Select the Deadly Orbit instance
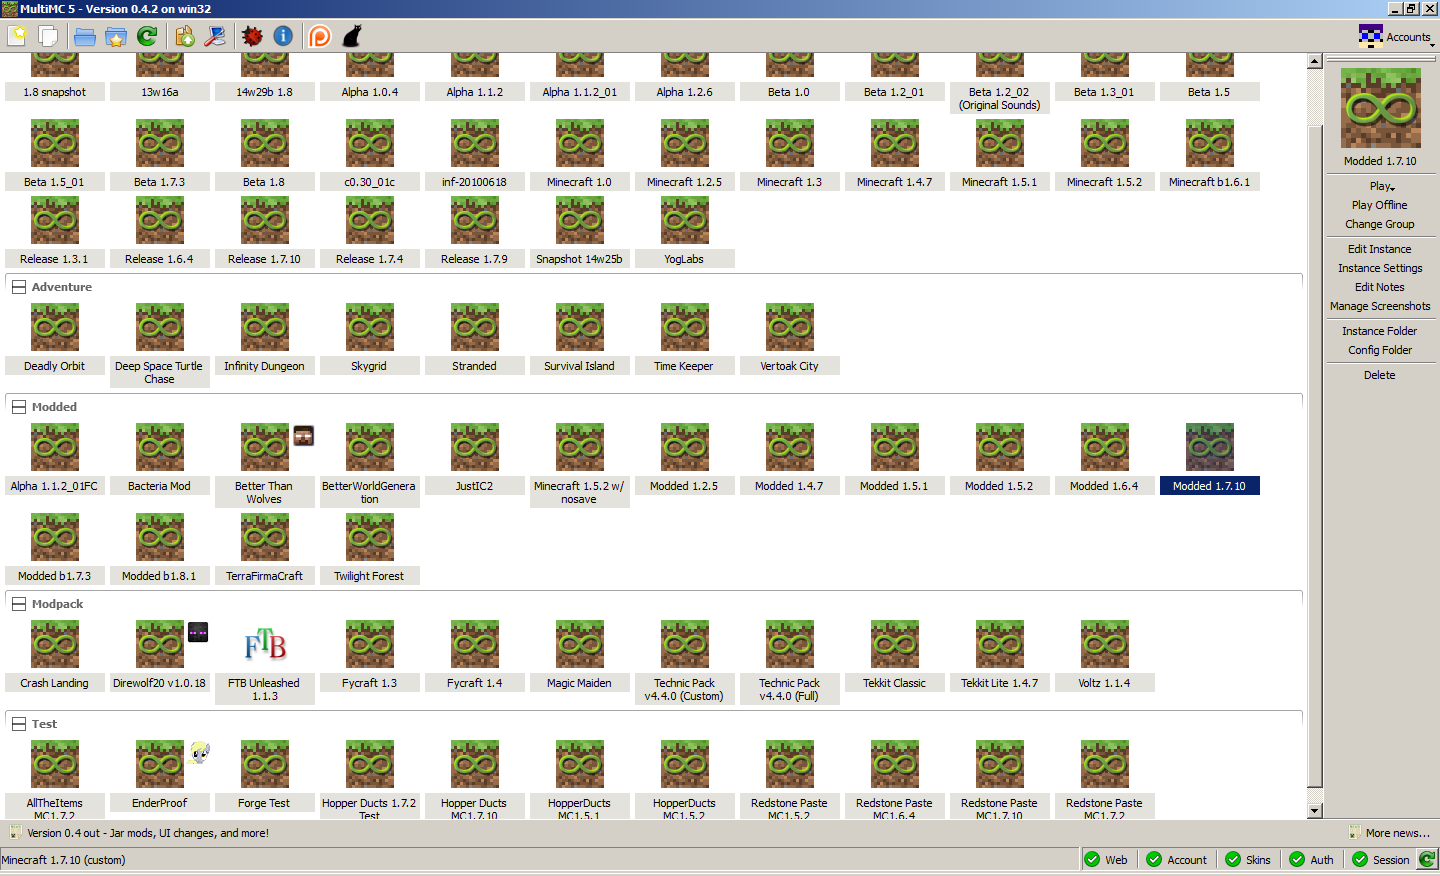This screenshot has height=876, width=1440. tap(55, 339)
